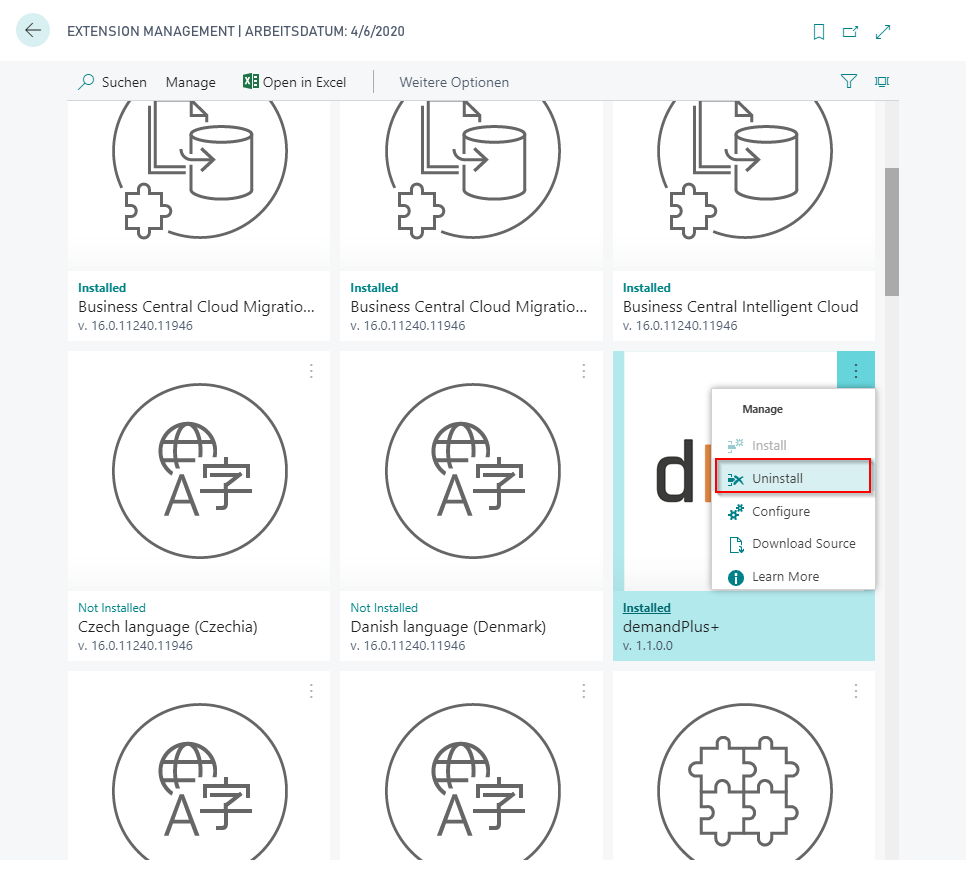Image resolution: width=966 pixels, height=880 pixels.
Task: Click the Danish language globe thumbnail
Action: point(473,471)
